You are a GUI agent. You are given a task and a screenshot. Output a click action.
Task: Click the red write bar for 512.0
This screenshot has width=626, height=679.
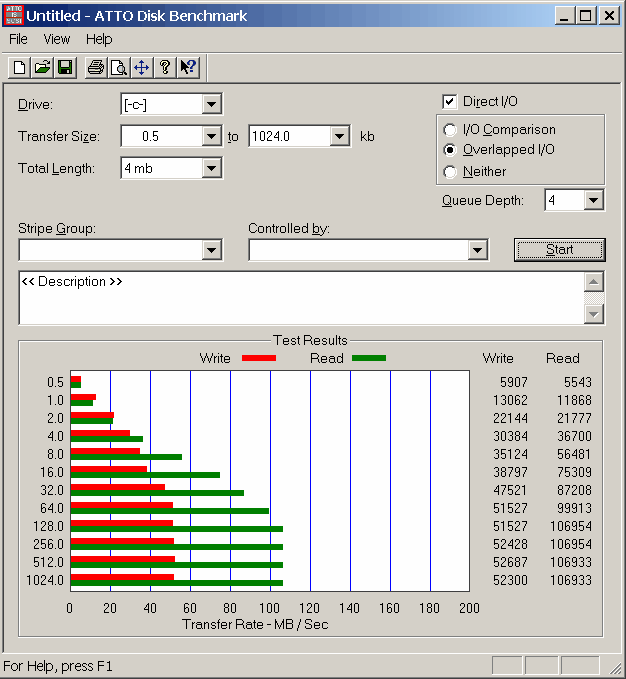(x=123, y=559)
